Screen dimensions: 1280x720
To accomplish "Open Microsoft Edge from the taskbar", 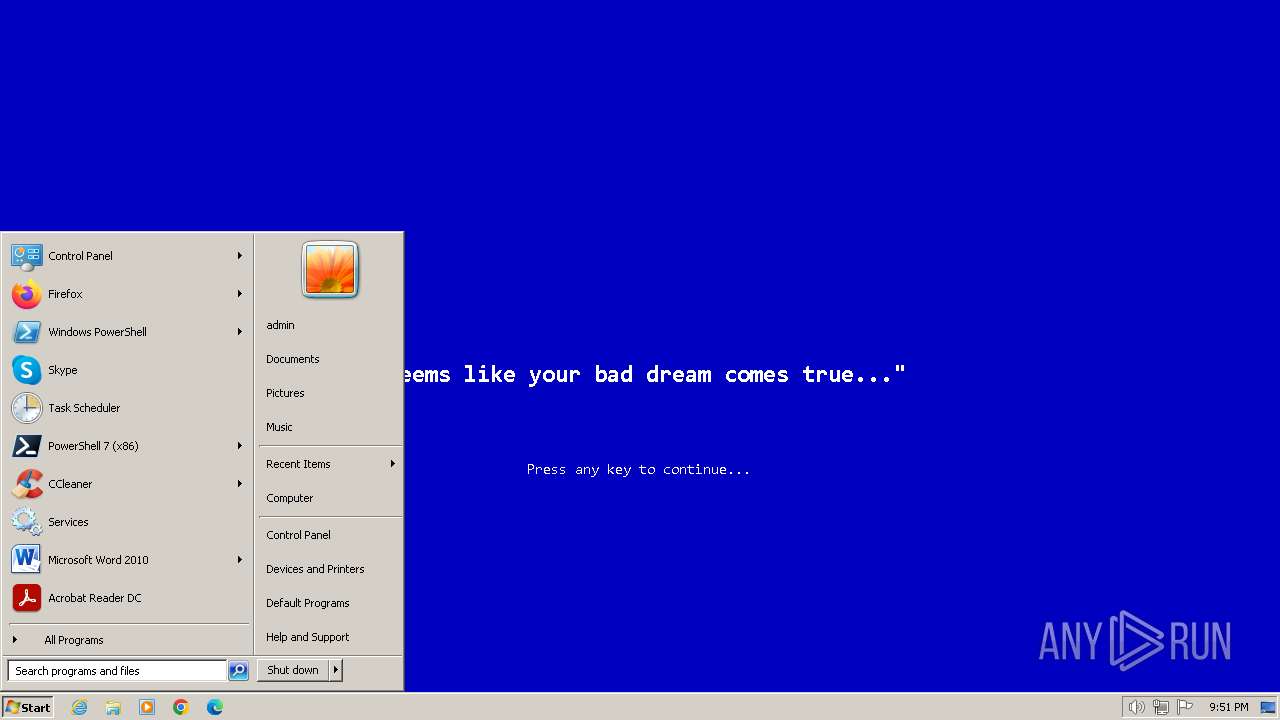I will [215, 707].
